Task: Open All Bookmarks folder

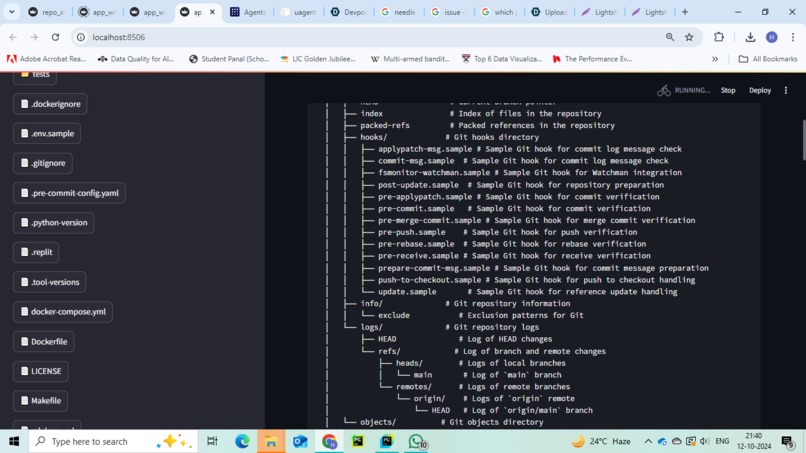Action: [768, 59]
